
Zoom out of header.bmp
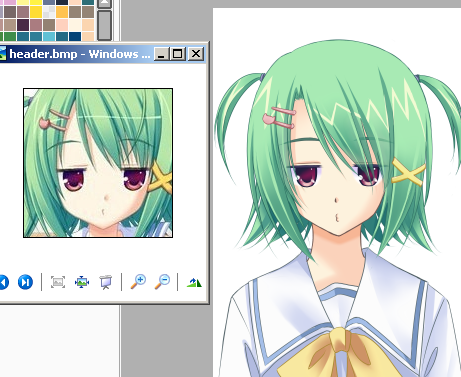162,282
